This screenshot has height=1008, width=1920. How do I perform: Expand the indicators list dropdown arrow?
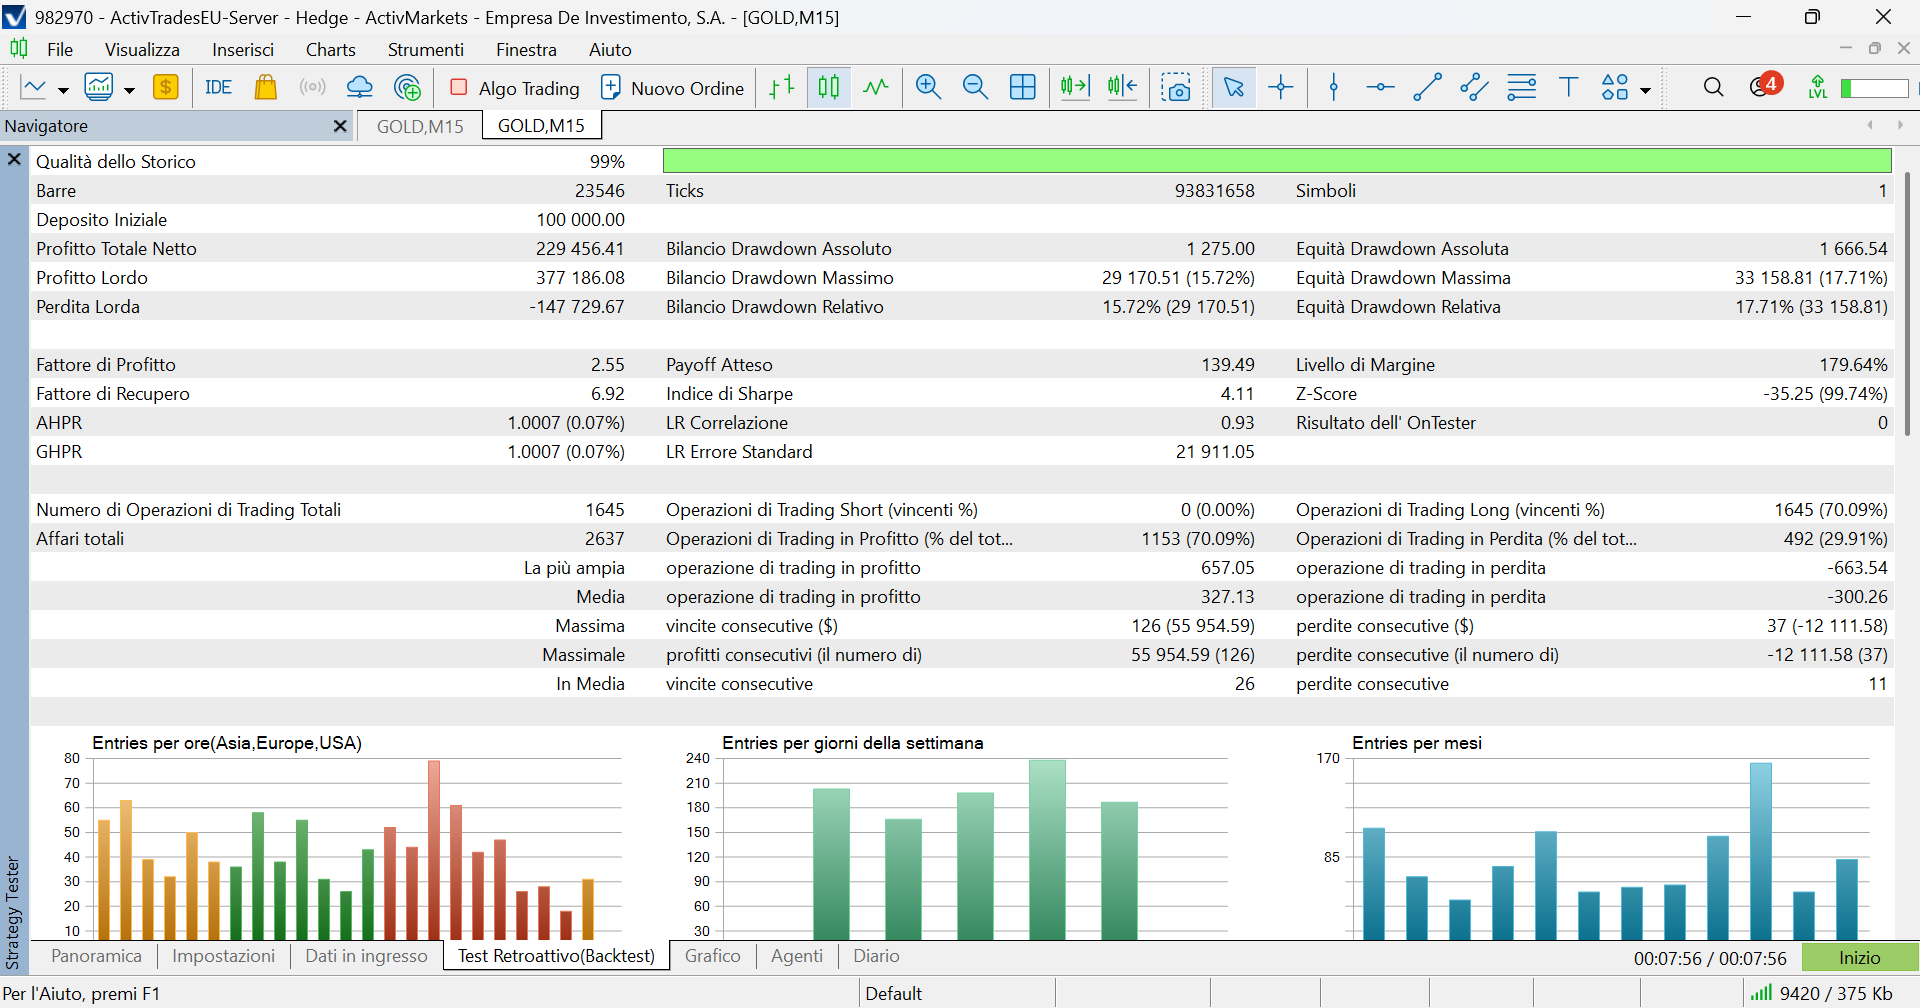tap(129, 90)
